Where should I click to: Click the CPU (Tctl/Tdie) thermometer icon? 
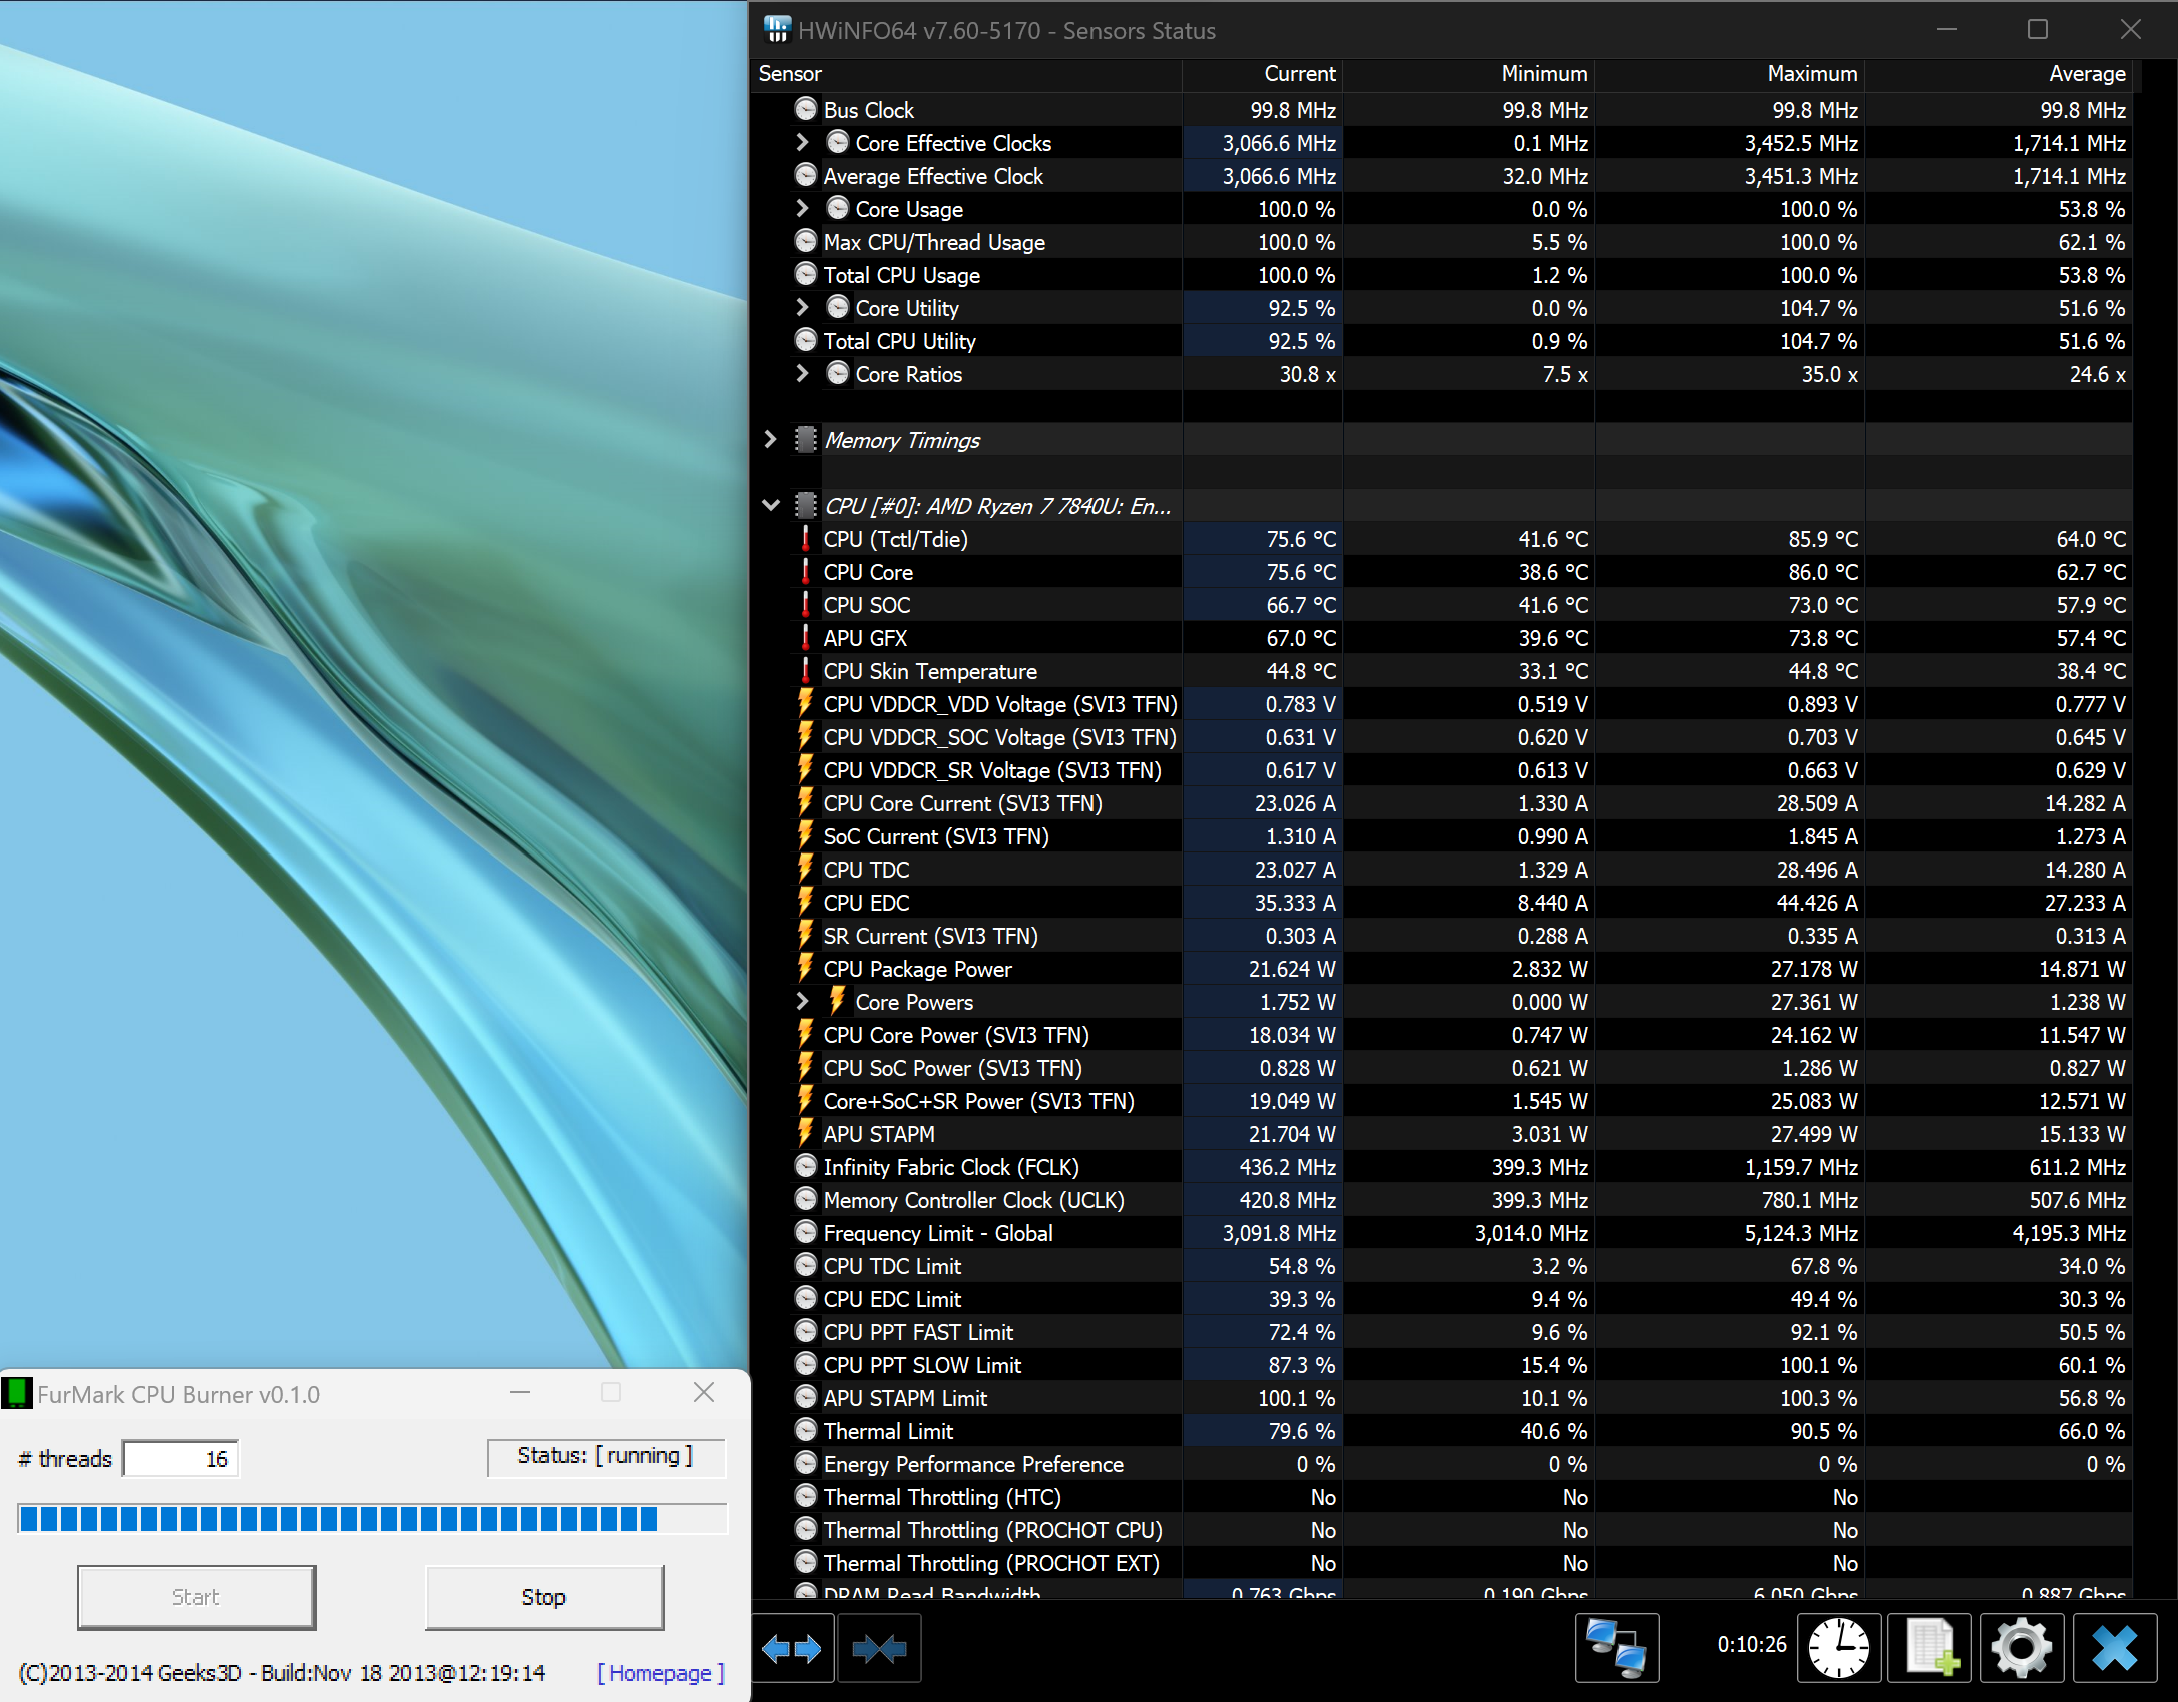click(806, 538)
